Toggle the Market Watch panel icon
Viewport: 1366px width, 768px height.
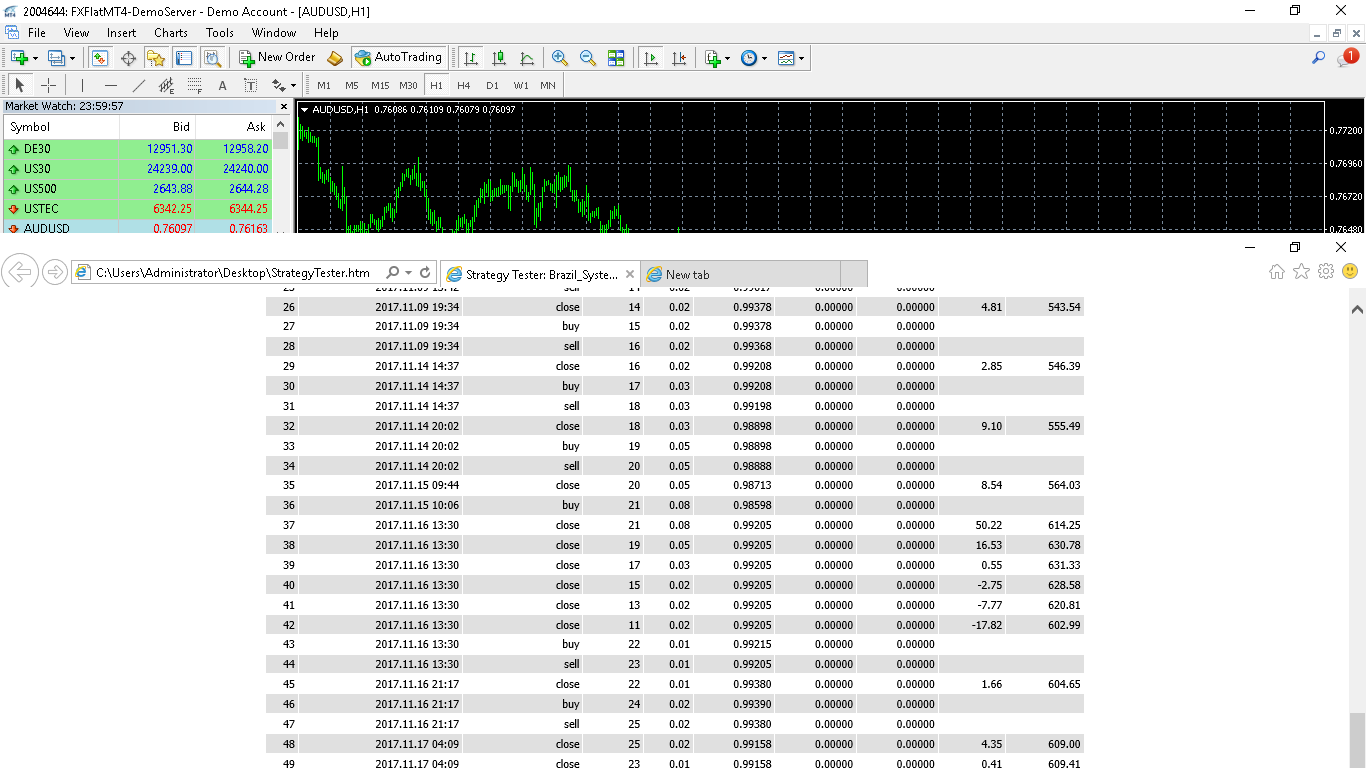click(100, 58)
